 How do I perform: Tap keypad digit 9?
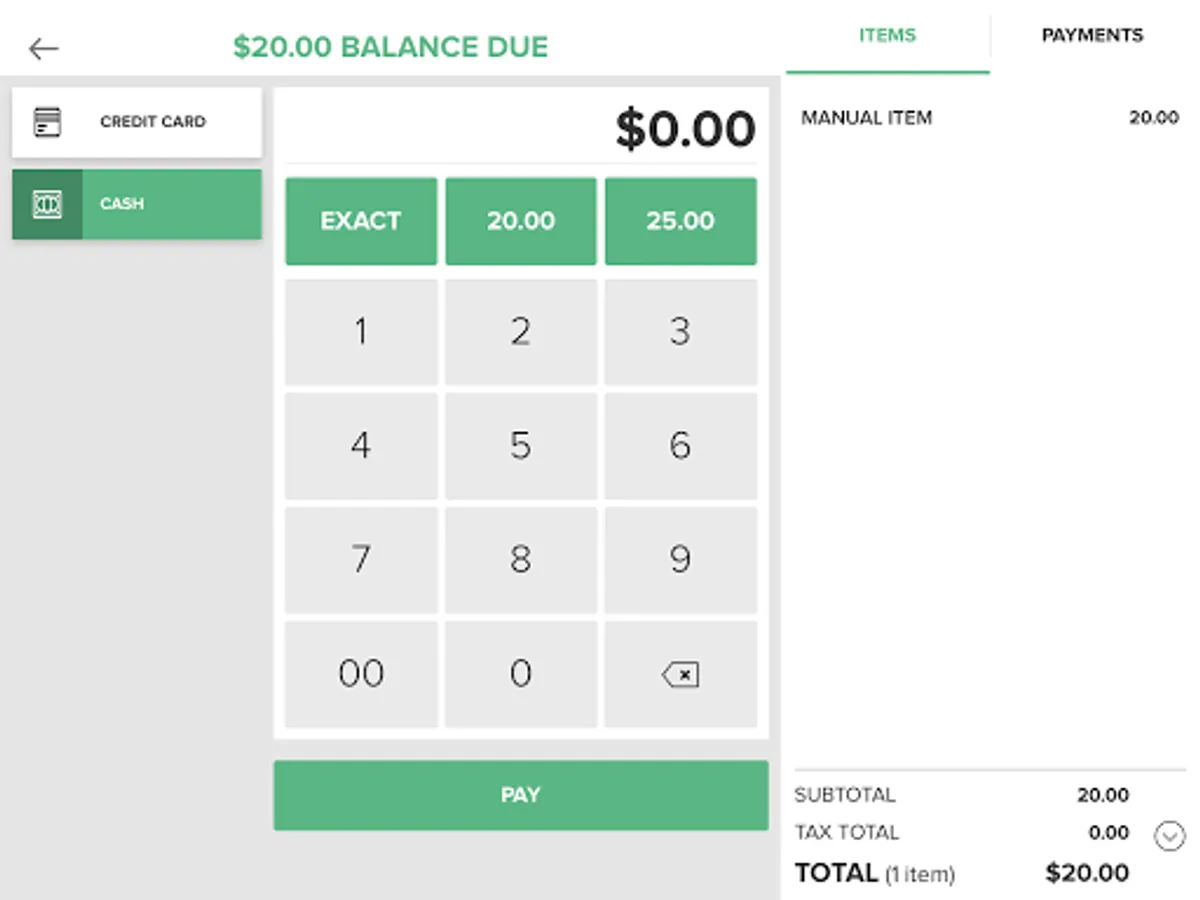tap(680, 560)
